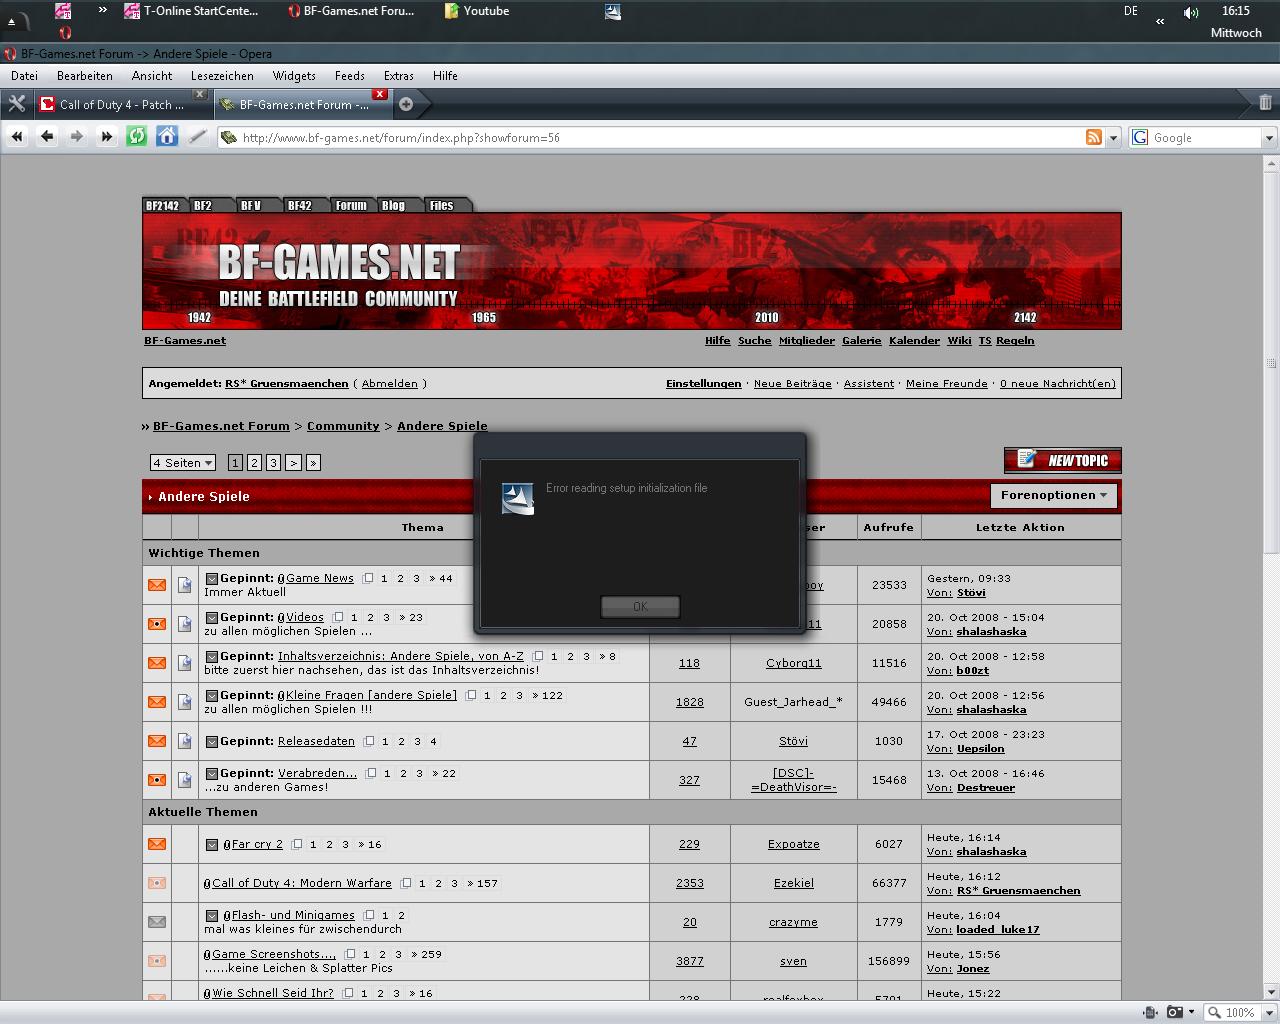Screen dimensions: 1280x1024
Task: Go back one page in Opera
Action: [47, 137]
